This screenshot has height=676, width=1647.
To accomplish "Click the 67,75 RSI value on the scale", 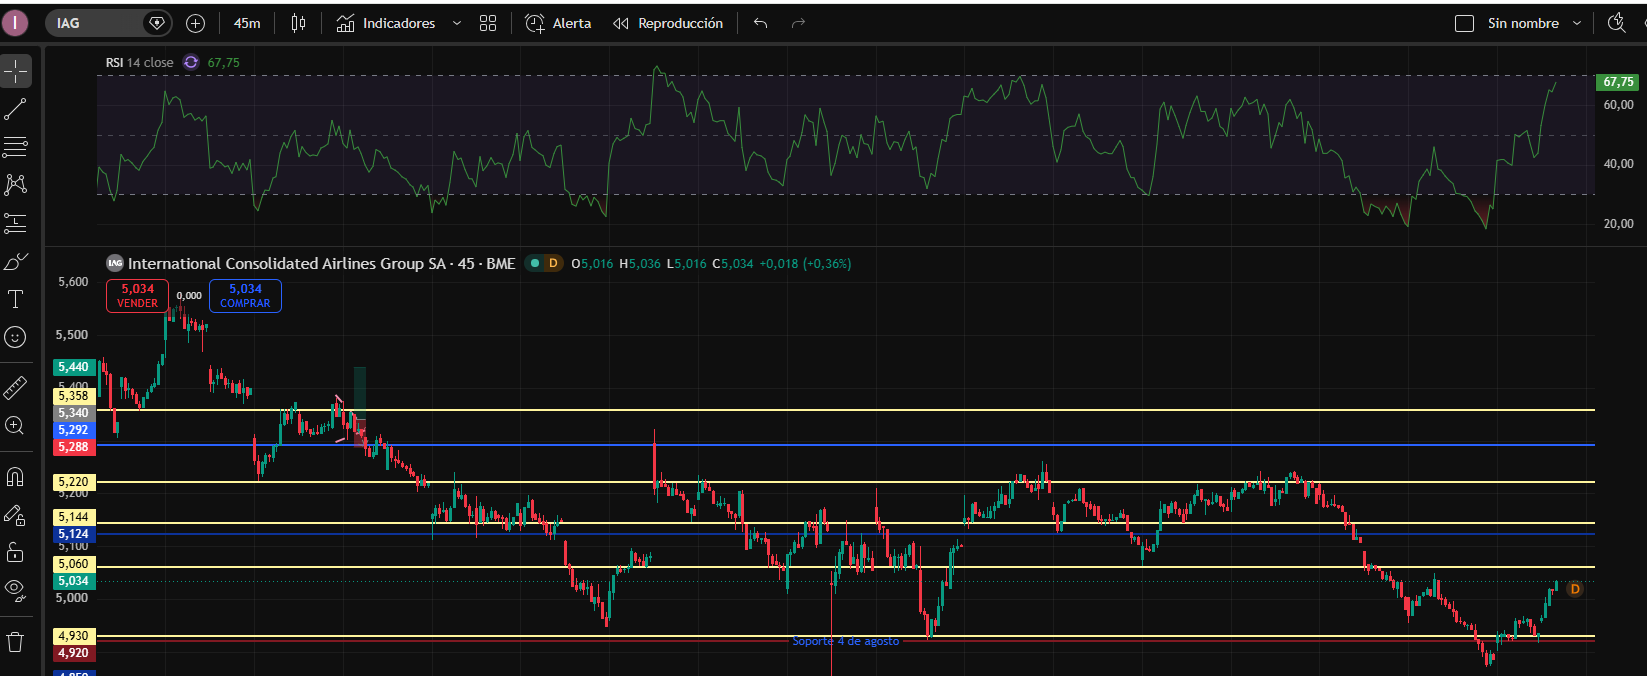I will (1618, 82).
